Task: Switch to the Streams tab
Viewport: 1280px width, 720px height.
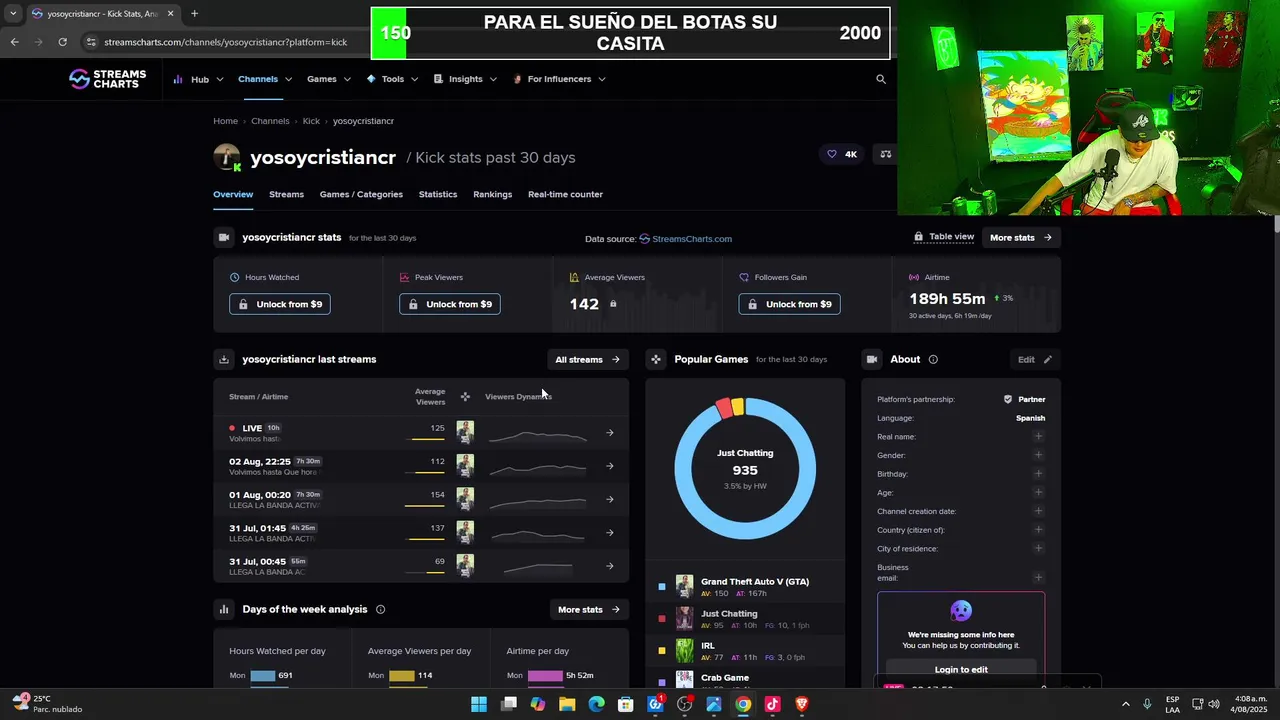Action: 286,194
